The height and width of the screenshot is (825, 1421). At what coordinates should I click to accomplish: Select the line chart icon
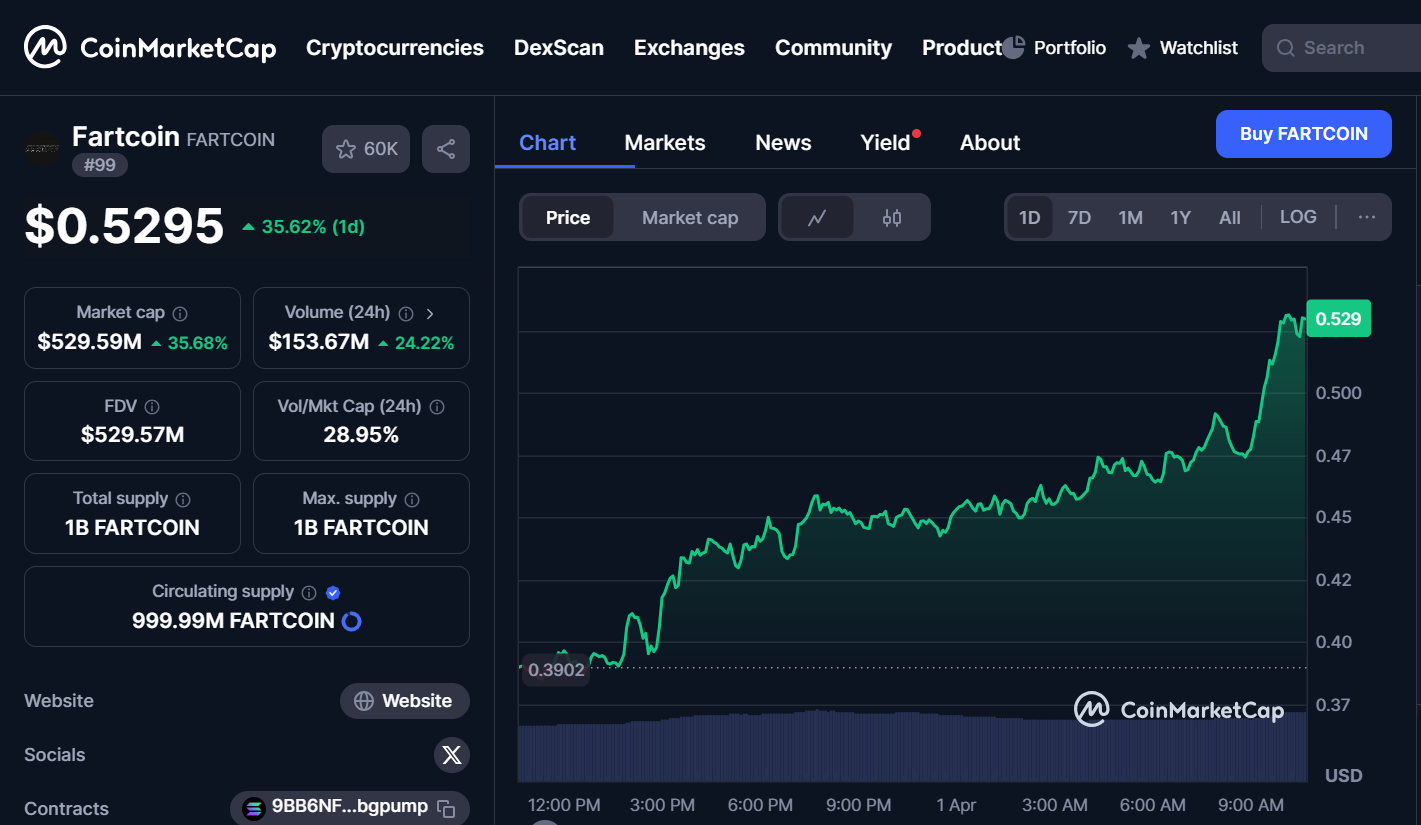click(818, 217)
